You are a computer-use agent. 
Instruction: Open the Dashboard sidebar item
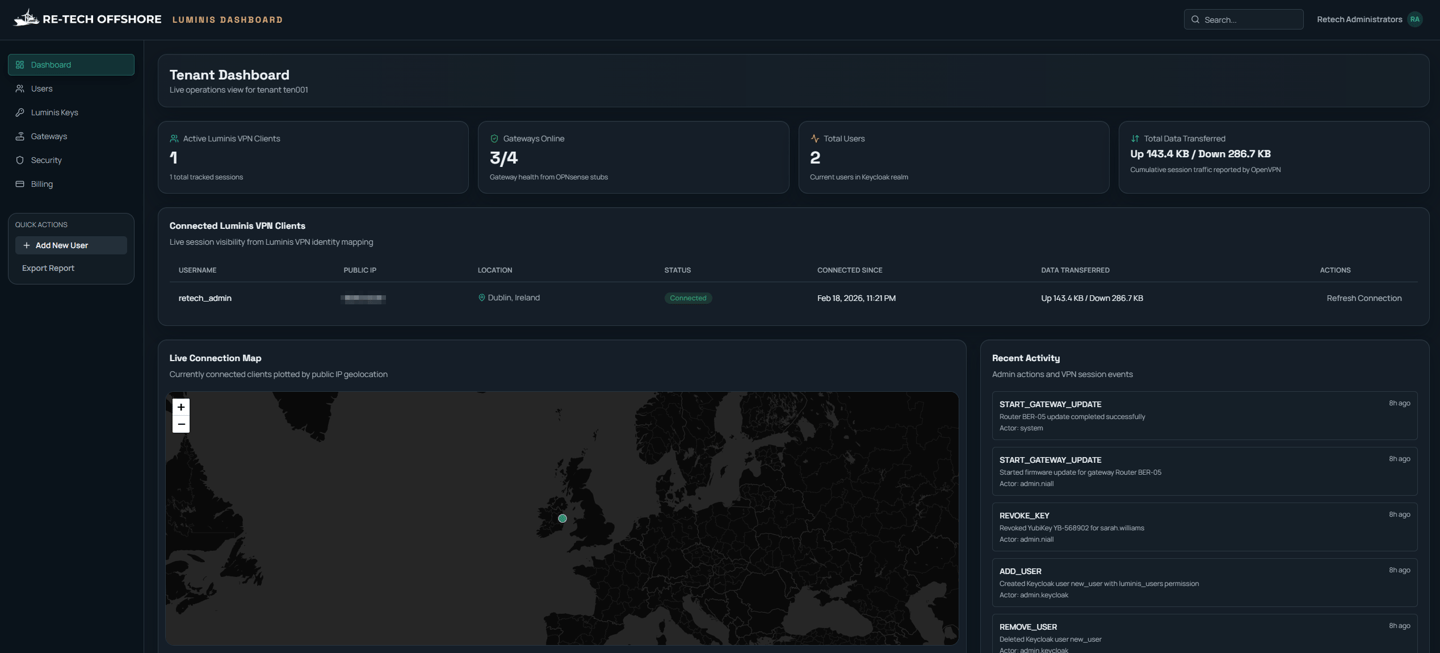coord(71,65)
